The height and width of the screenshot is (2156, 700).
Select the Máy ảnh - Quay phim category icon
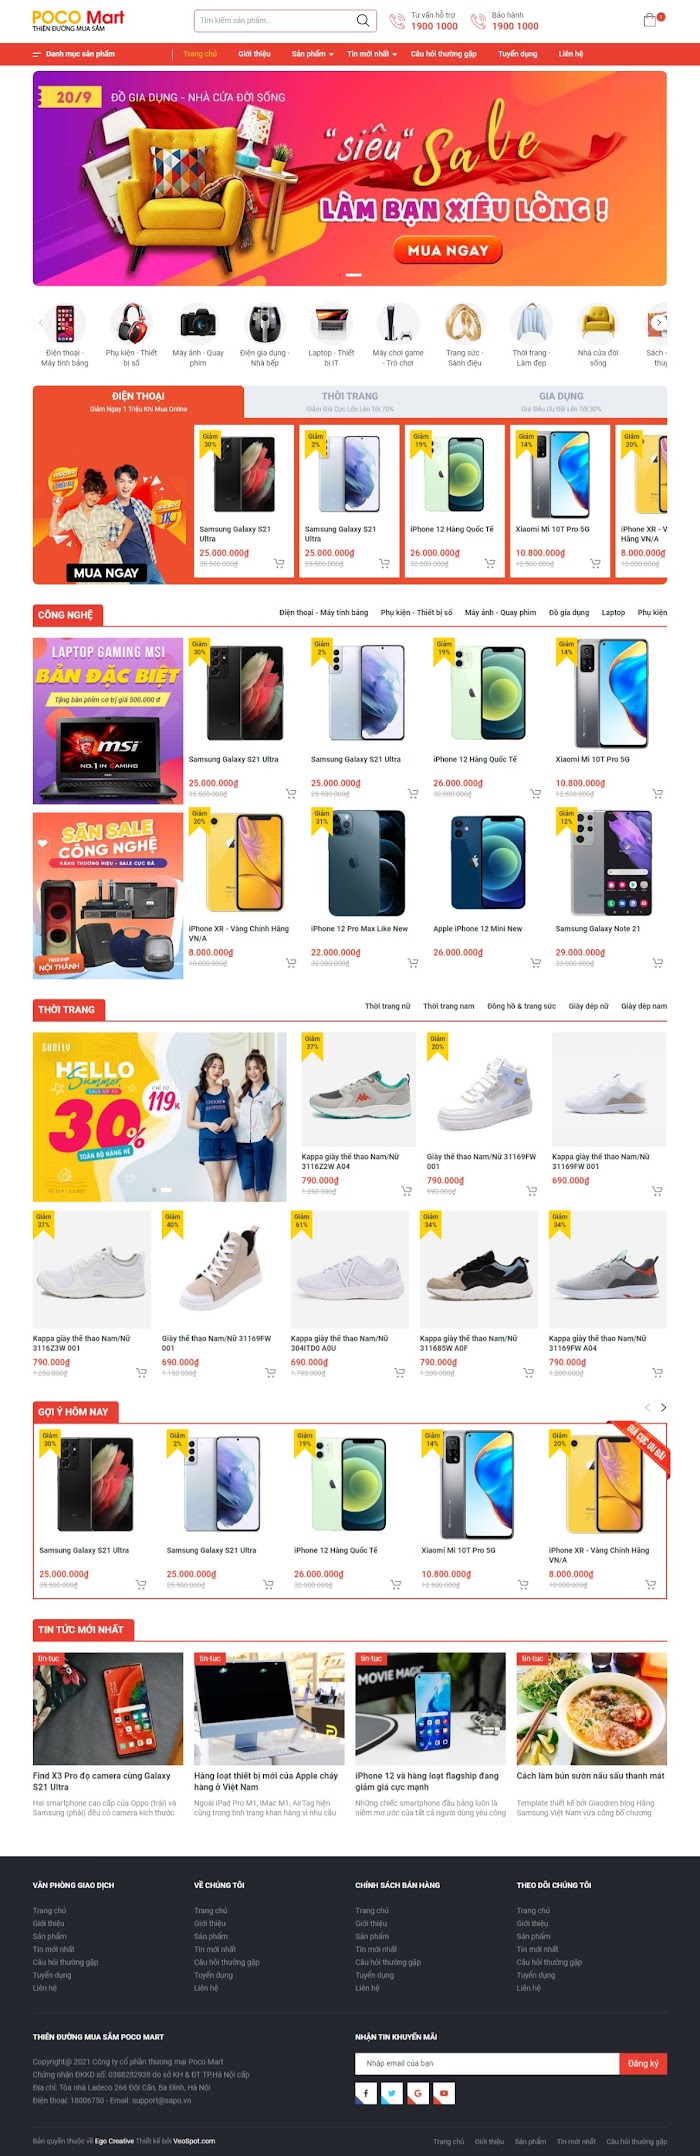coord(198,335)
